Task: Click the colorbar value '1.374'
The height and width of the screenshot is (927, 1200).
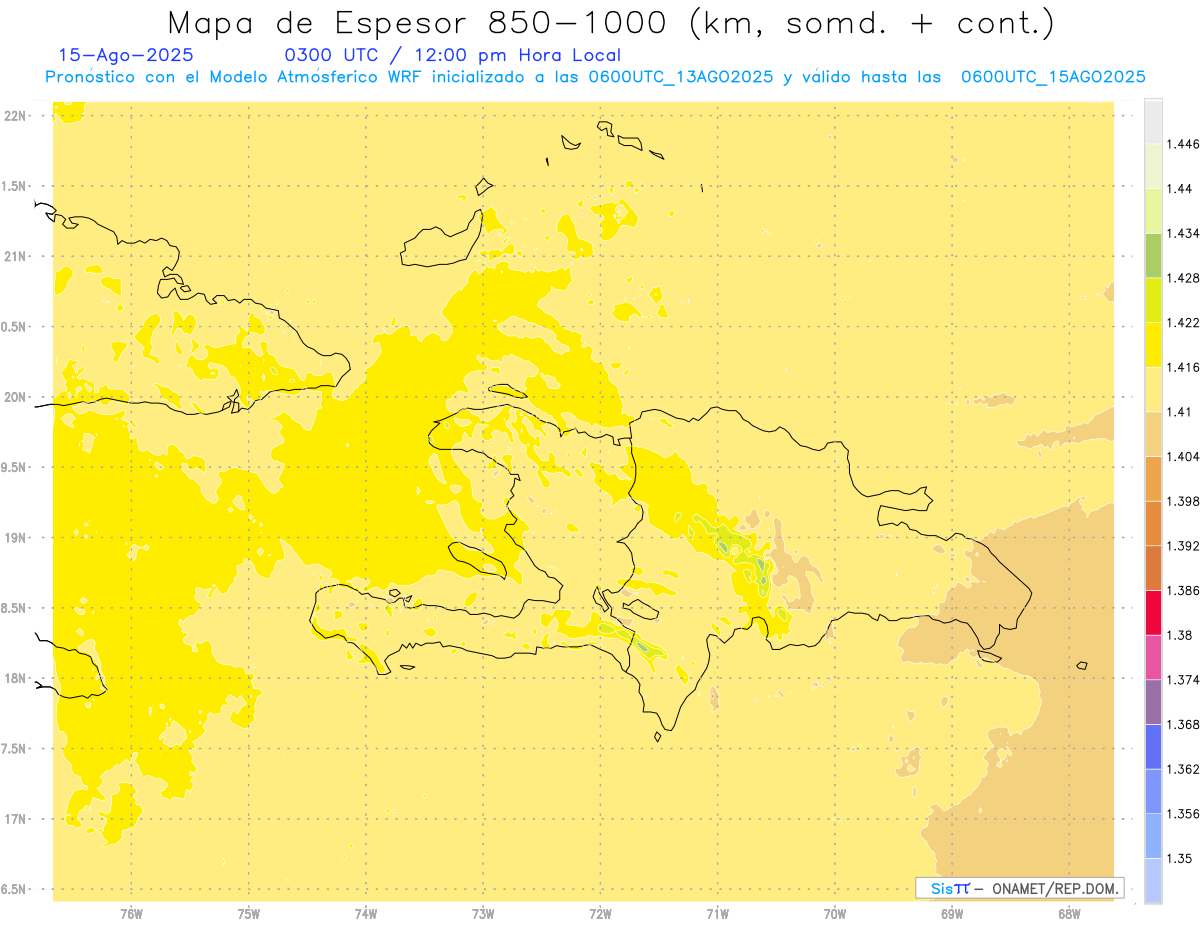Action: pyautogui.click(x=1185, y=680)
